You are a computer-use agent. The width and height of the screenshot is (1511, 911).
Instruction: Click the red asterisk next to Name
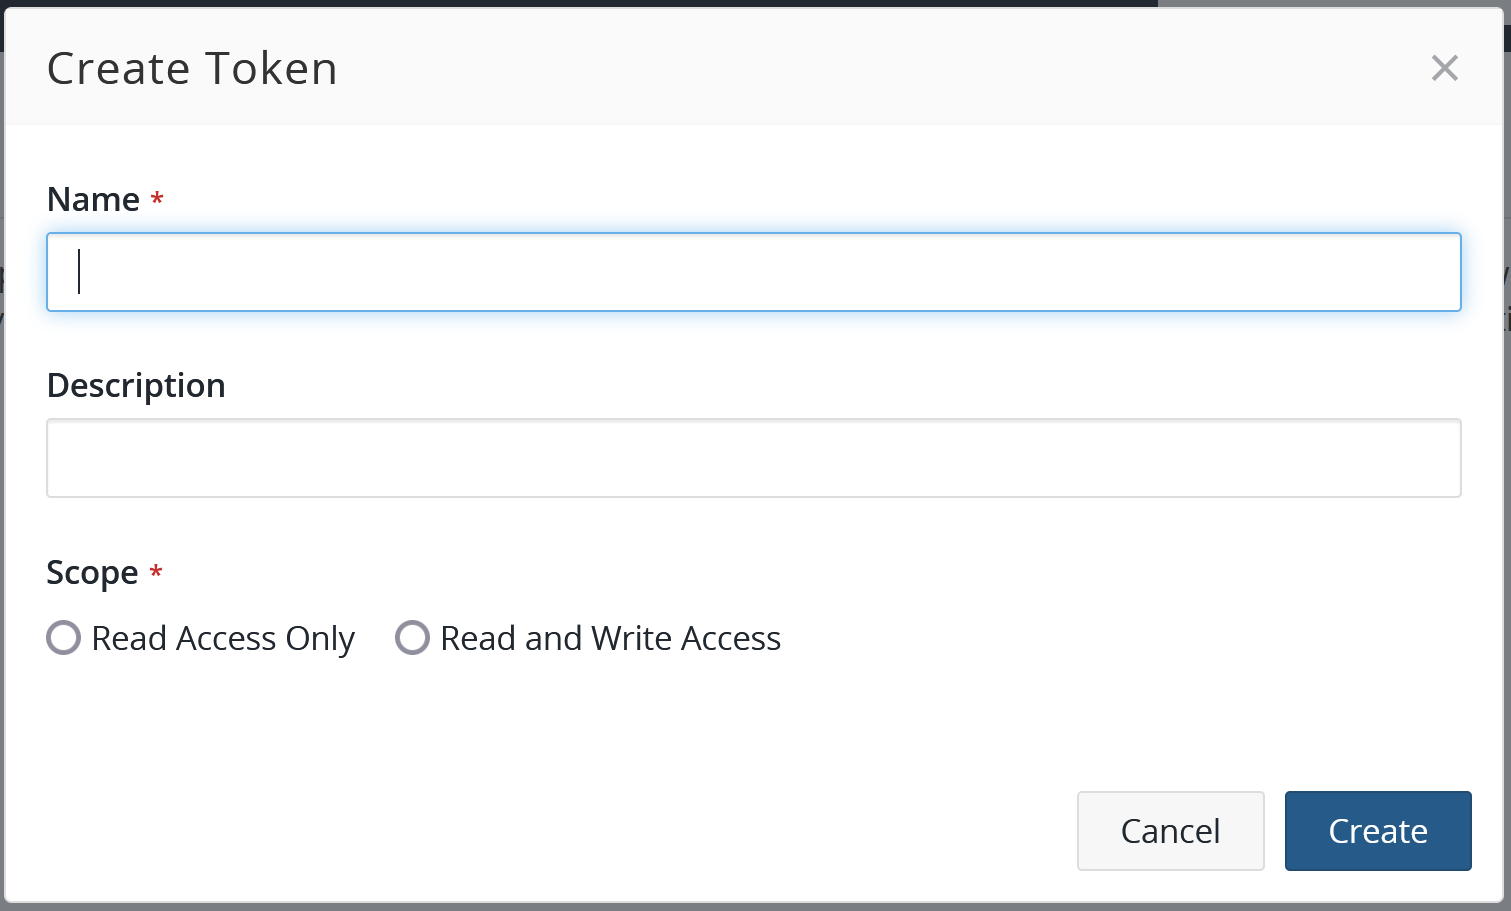click(x=157, y=199)
